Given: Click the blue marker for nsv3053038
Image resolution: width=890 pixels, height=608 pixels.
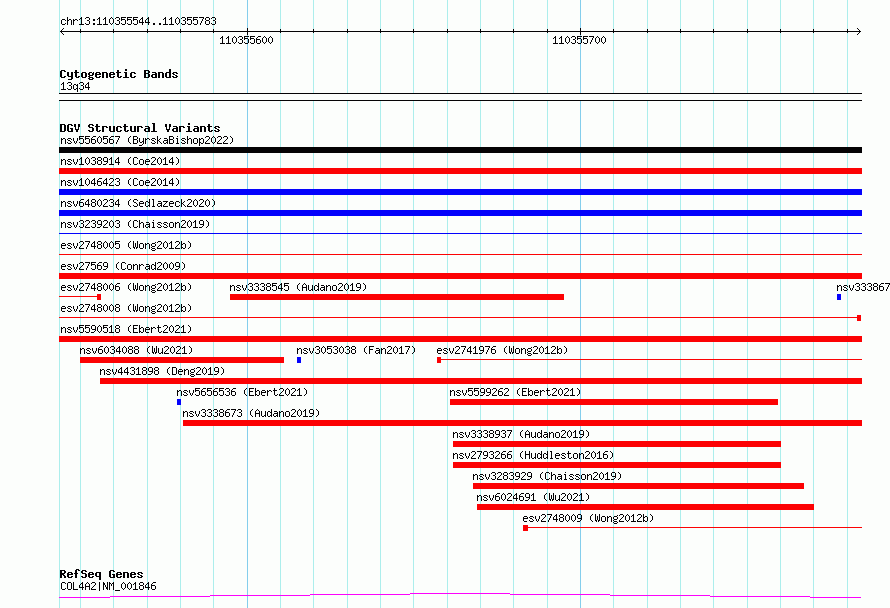Looking at the screenshot, I should coord(299,360).
